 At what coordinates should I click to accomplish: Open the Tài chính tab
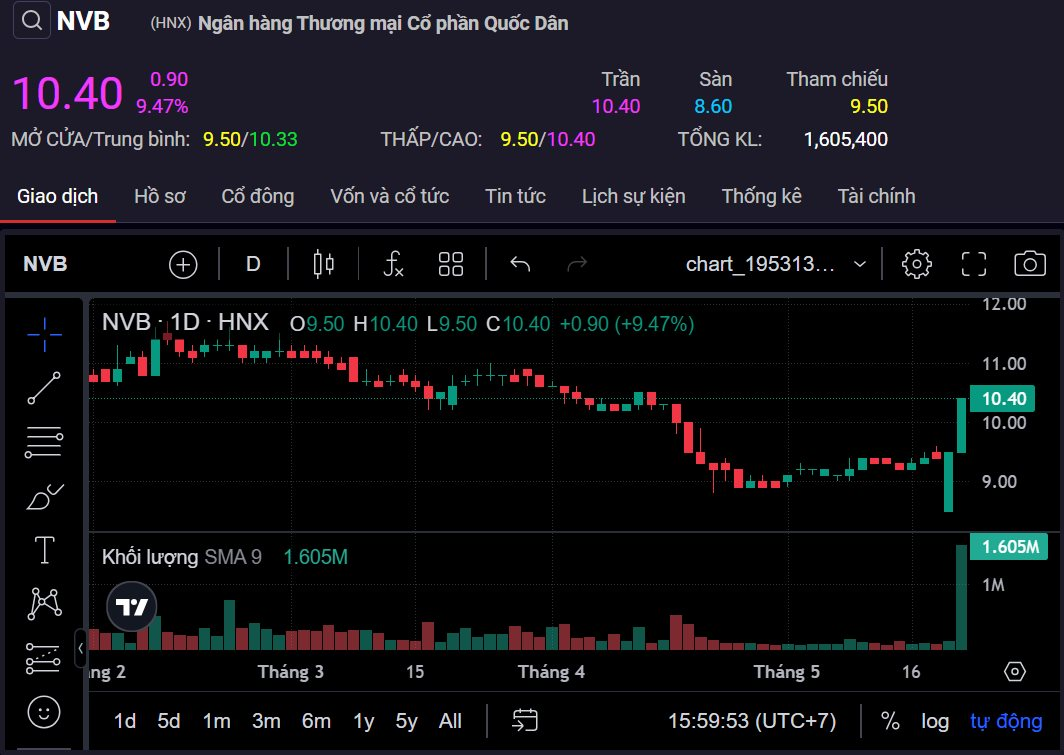(x=876, y=196)
